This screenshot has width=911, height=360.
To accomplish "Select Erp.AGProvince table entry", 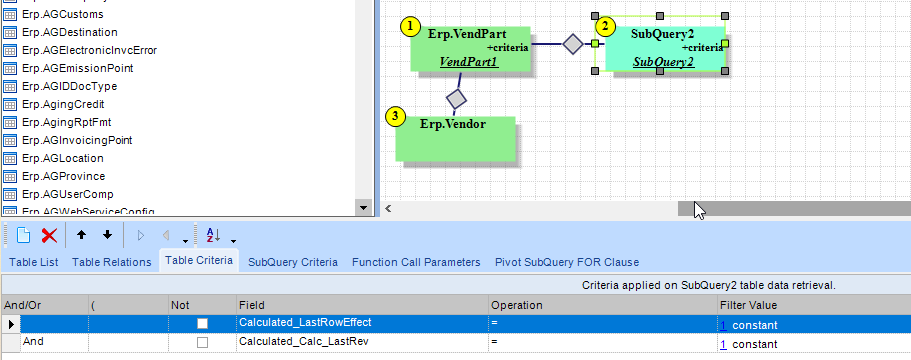I will 63,176.
